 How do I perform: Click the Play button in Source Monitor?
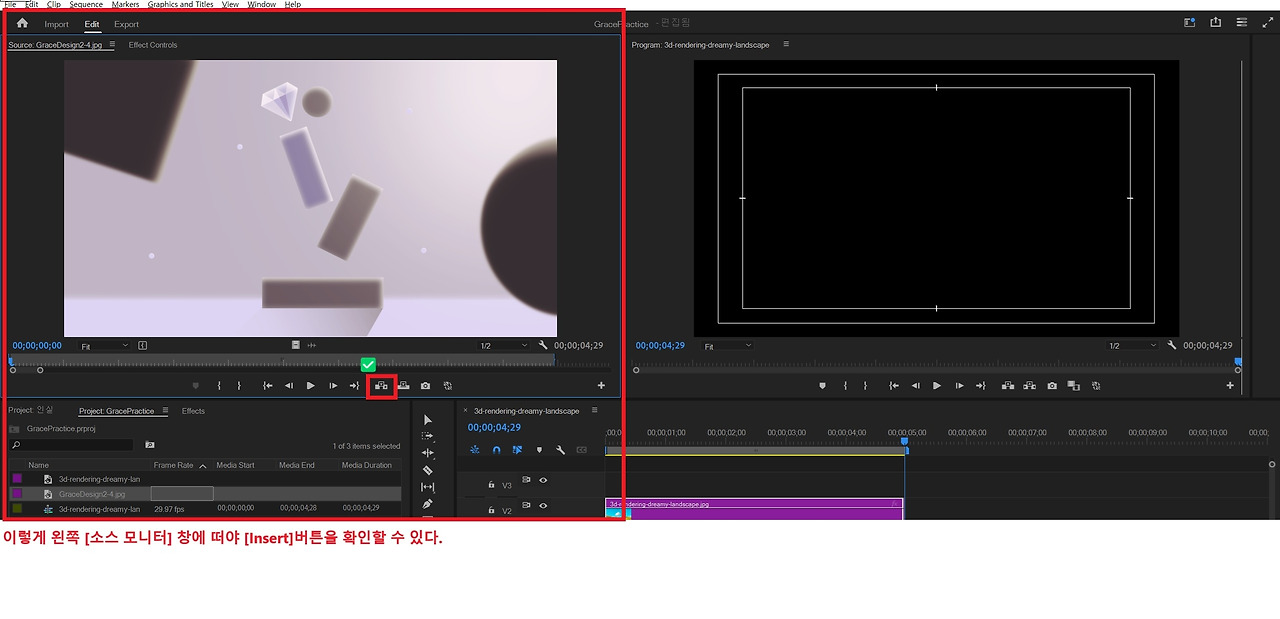[310, 385]
